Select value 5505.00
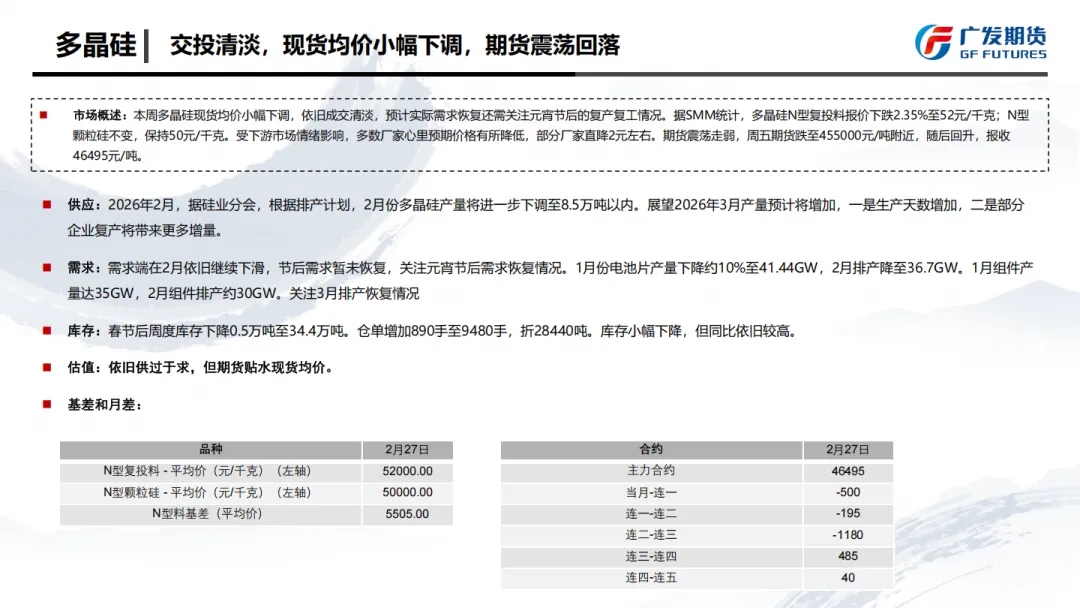 pyautogui.click(x=407, y=514)
